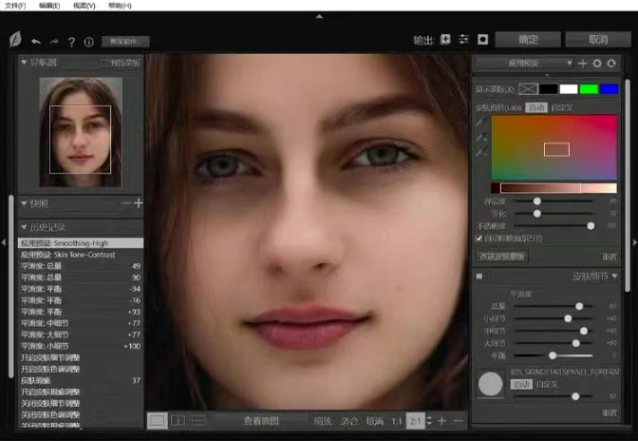Screen dimensions: 638x441
Task: Click the confirm button at top right
Action: click(527, 40)
